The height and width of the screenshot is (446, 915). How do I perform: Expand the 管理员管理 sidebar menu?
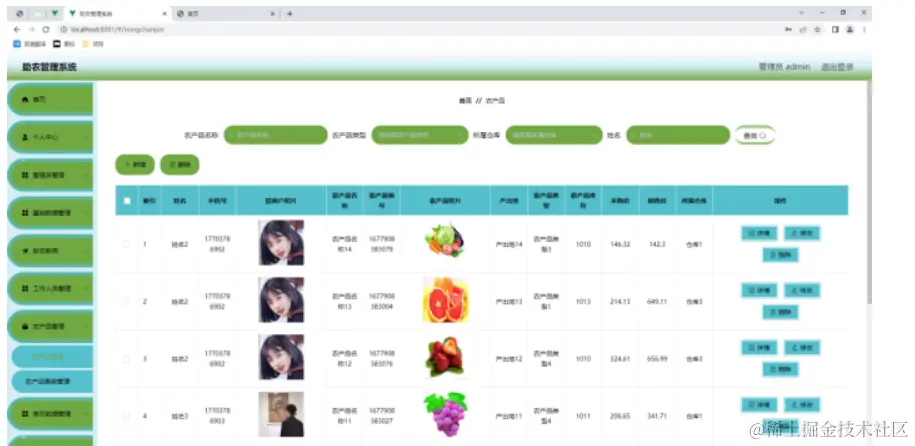pos(50,175)
